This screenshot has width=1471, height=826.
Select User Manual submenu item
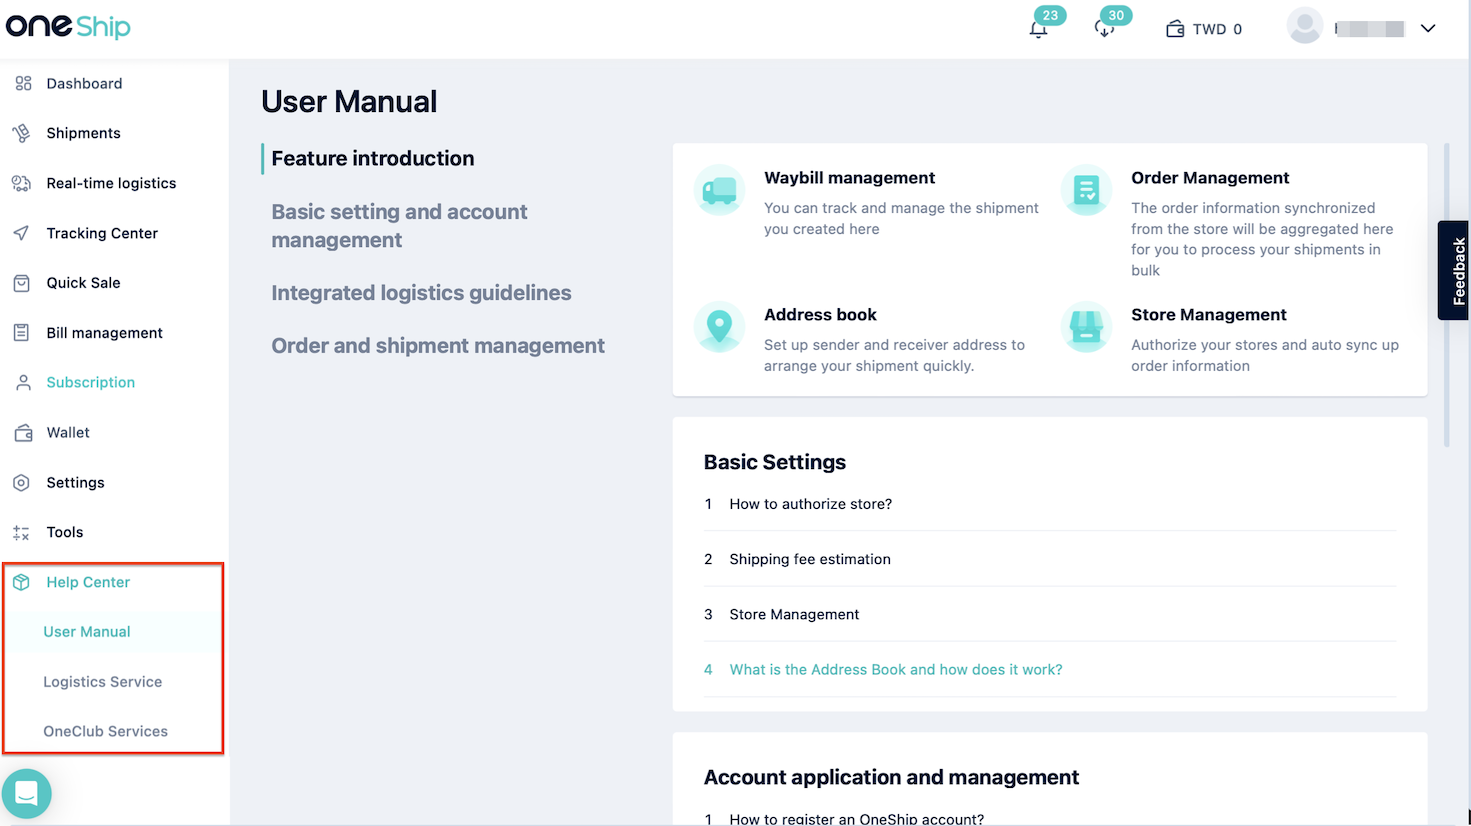tap(87, 632)
